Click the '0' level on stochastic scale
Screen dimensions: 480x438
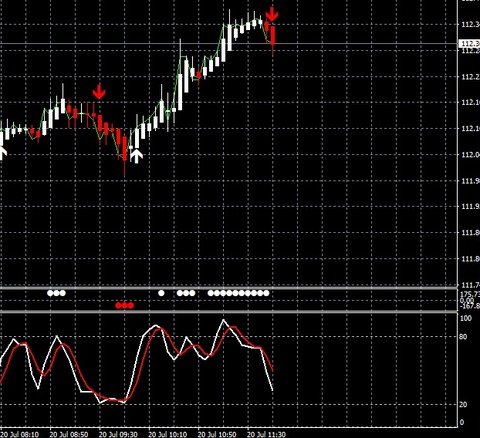tap(462, 422)
